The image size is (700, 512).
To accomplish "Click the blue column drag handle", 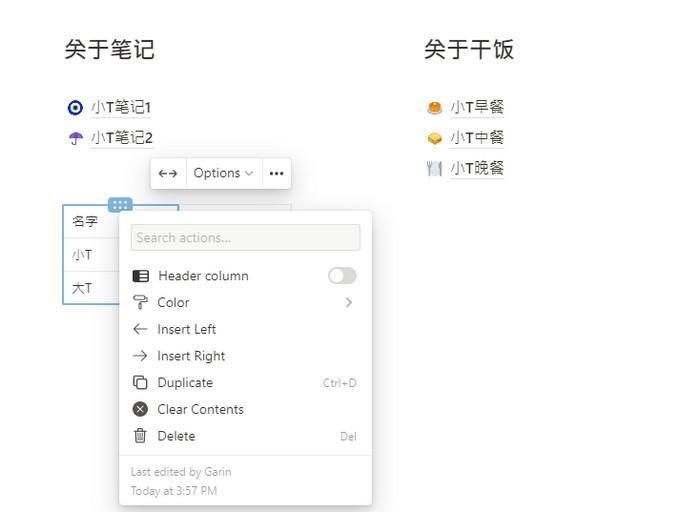I will 120,205.
